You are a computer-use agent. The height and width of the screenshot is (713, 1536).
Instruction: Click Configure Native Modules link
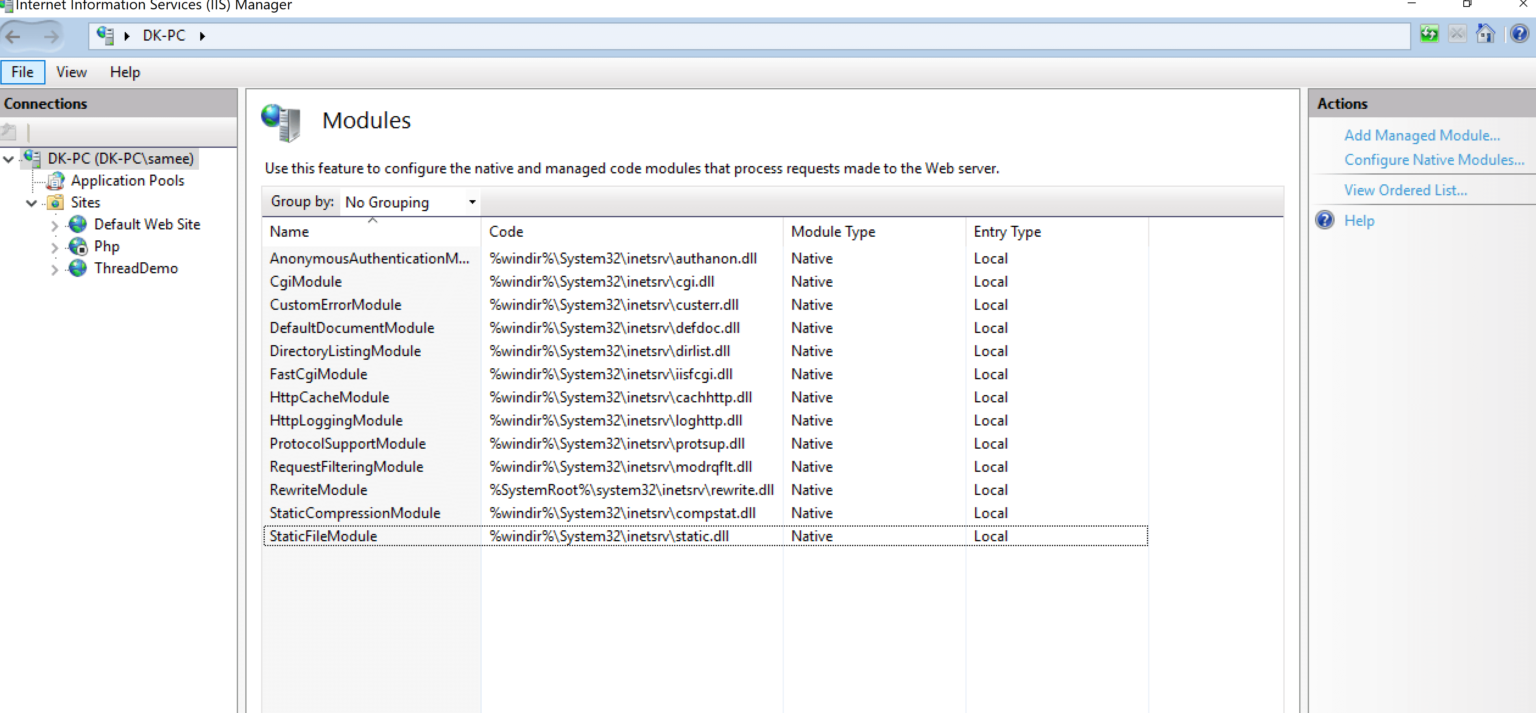[1433, 160]
